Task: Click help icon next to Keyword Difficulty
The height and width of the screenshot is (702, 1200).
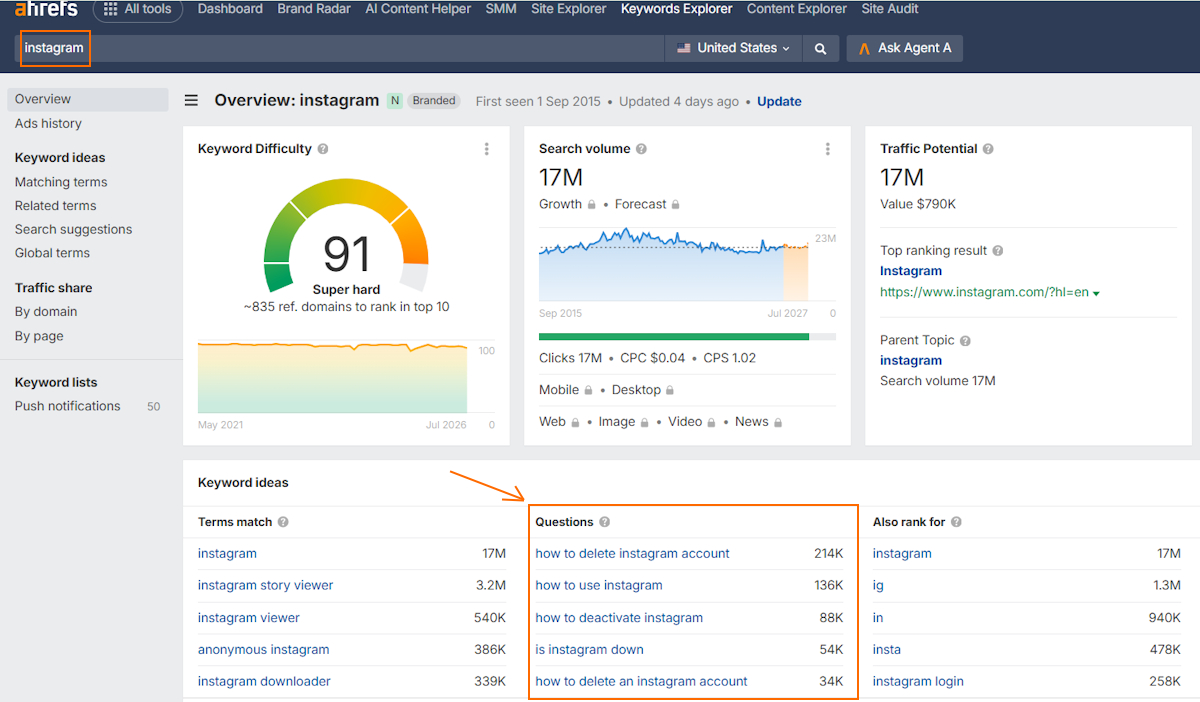Action: coord(323,149)
